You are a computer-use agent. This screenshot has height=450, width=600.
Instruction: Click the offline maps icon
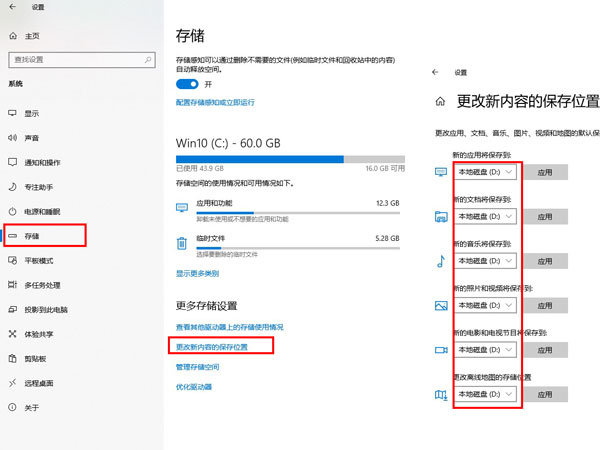click(441, 395)
